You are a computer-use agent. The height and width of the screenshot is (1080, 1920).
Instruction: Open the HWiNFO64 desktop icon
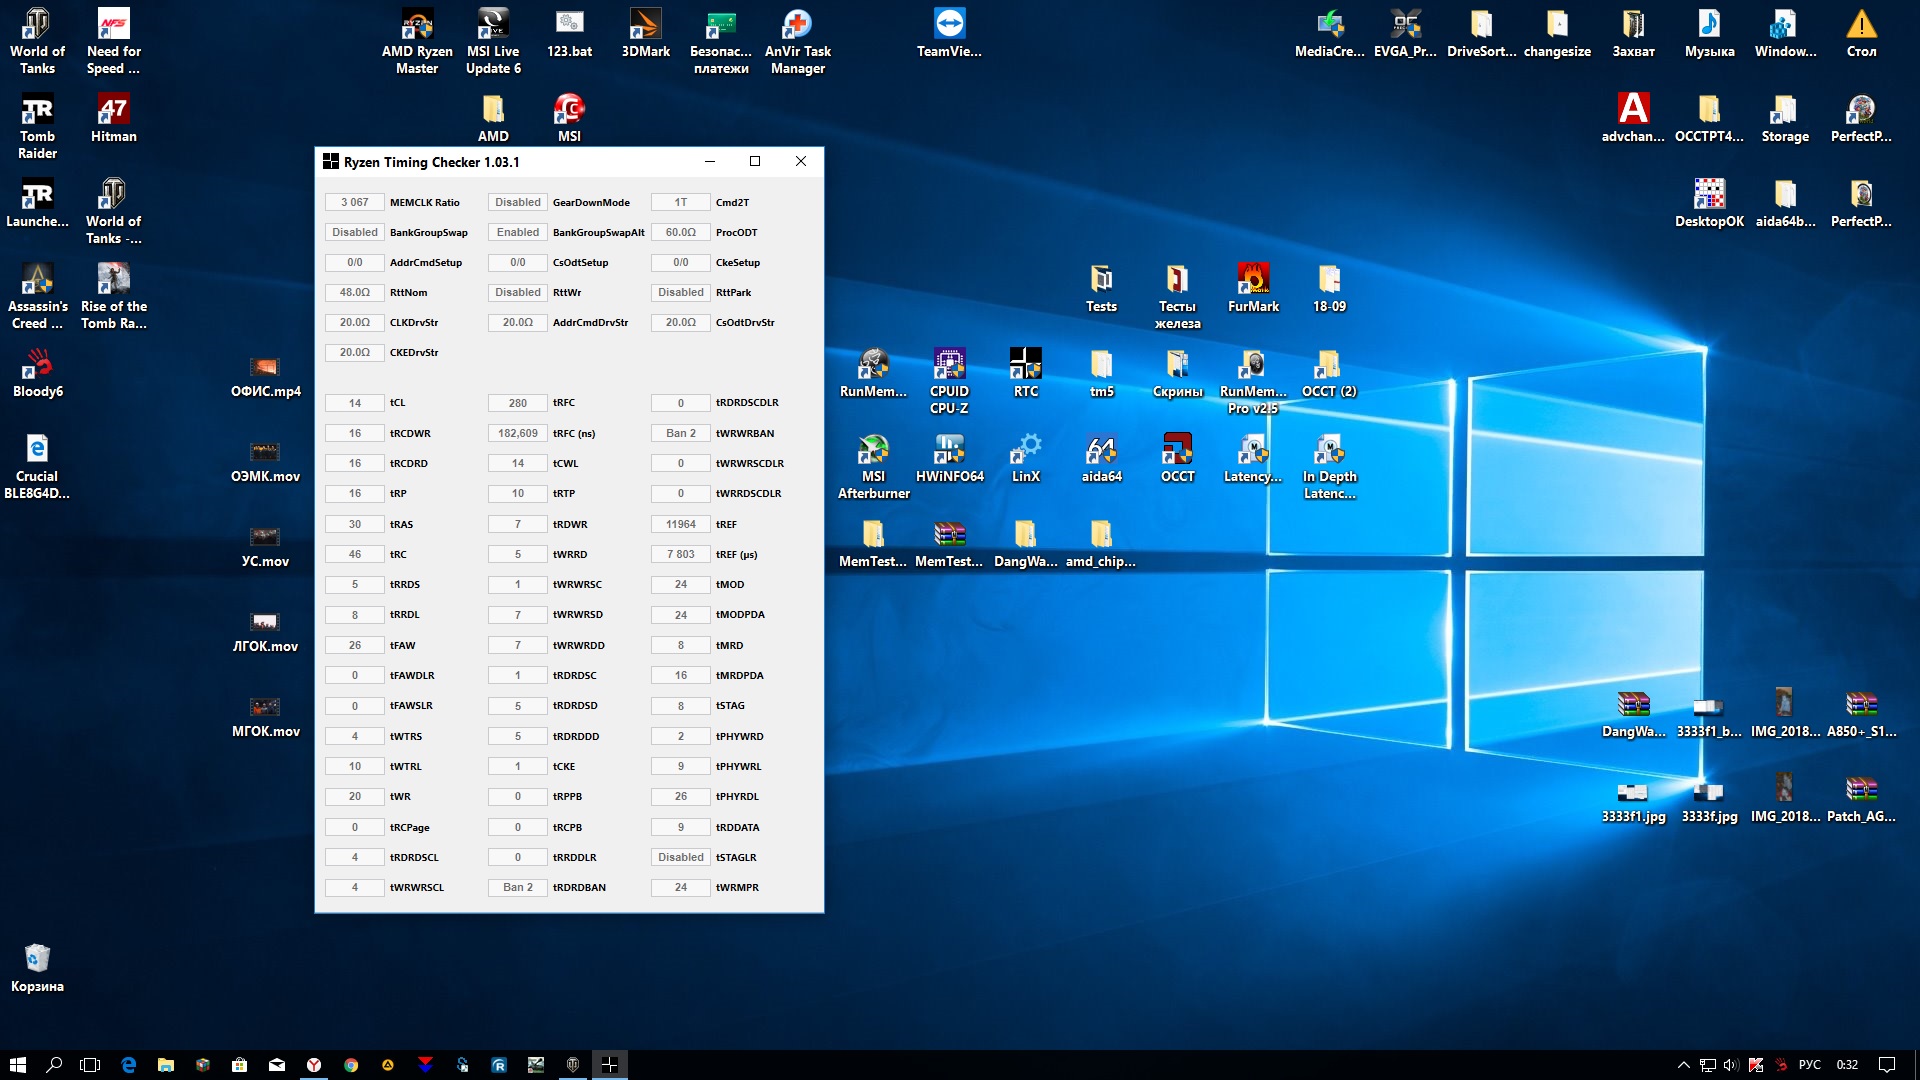(x=949, y=450)
